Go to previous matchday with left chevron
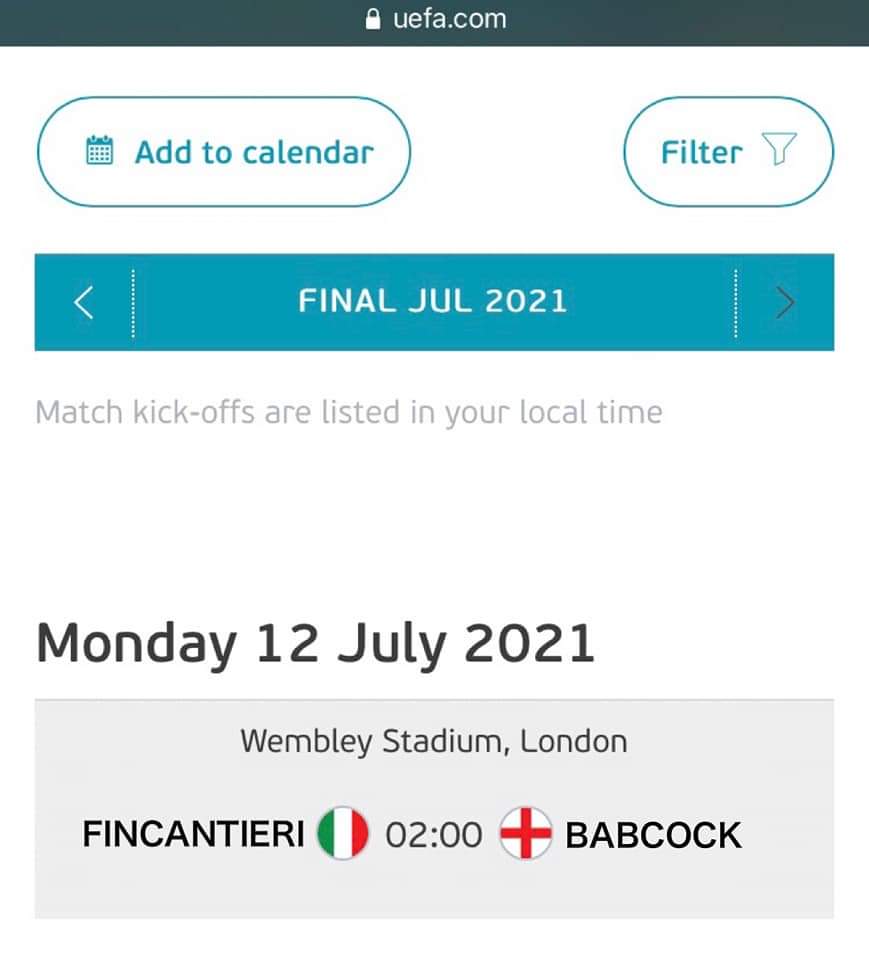This screenshot has width=869, height=960. point(84,302)
